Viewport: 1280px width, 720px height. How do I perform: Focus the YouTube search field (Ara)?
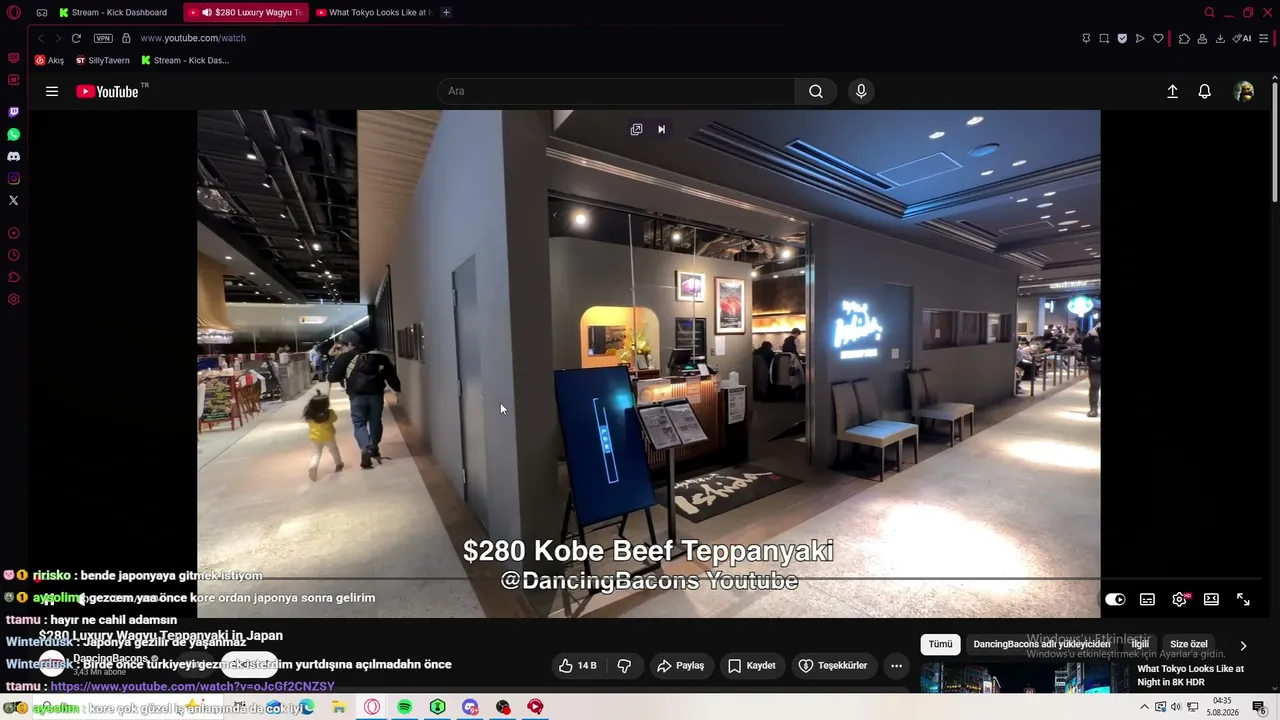point(616,91)
